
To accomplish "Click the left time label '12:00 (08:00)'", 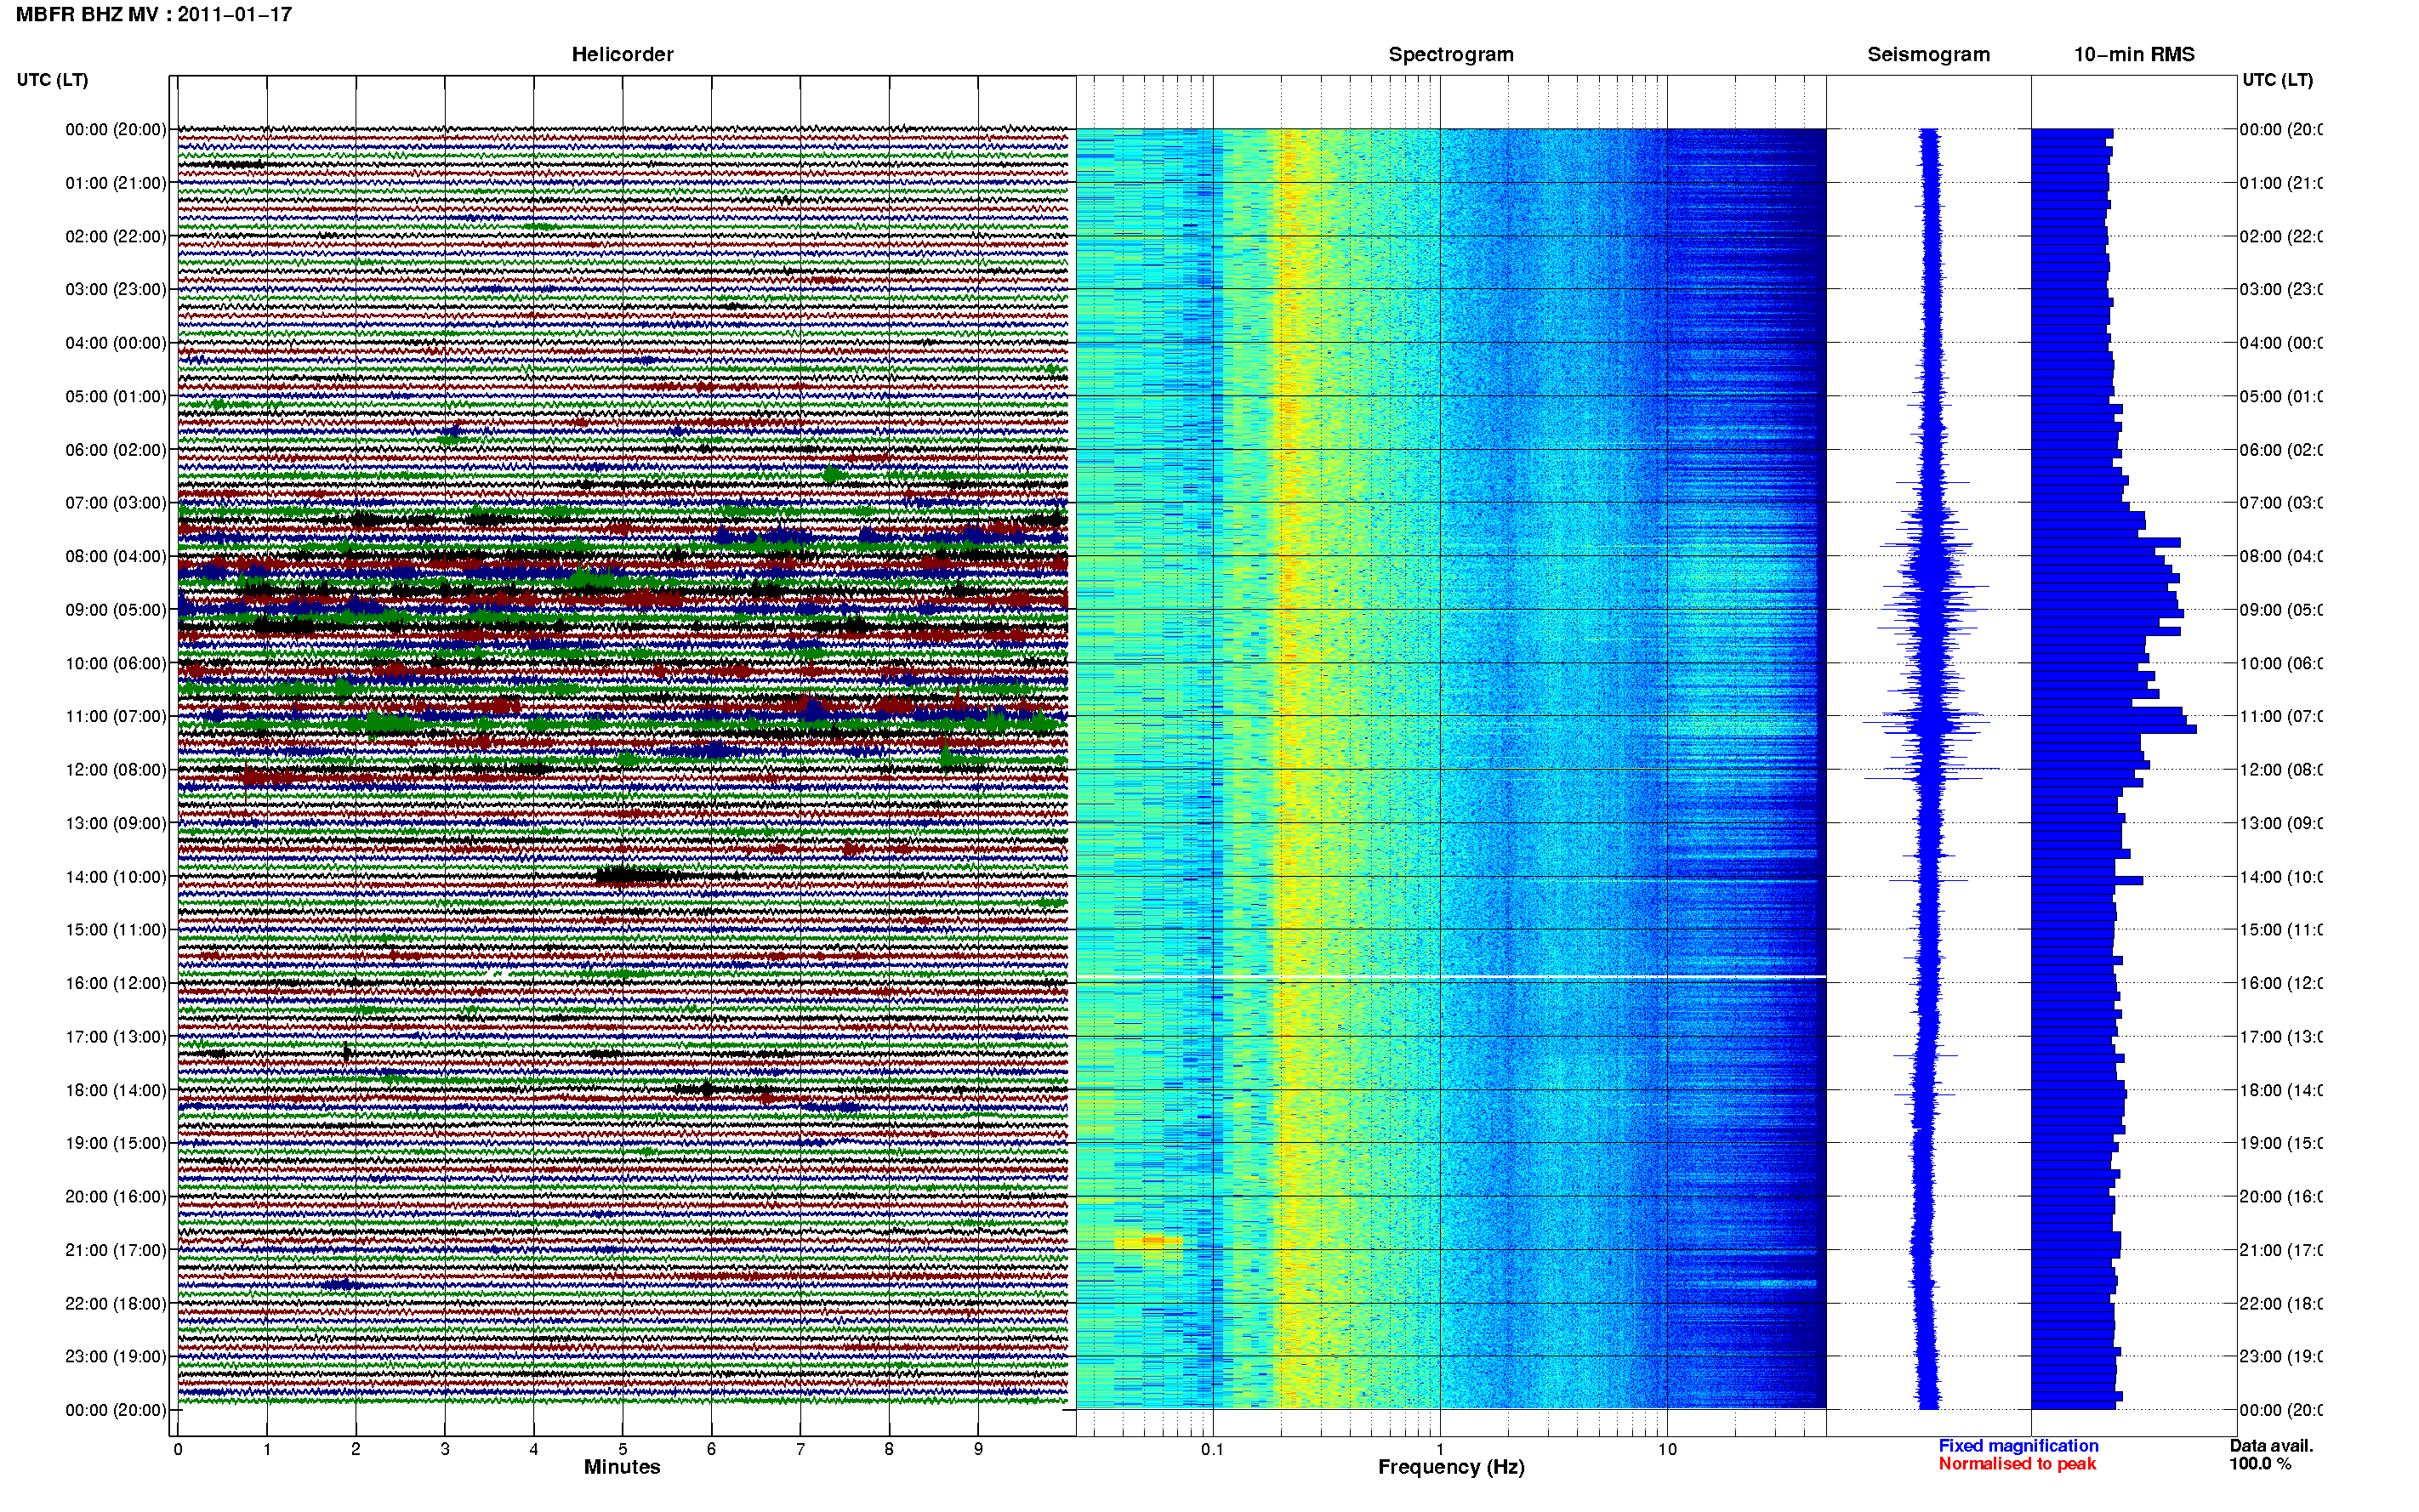I will point(116,769).
